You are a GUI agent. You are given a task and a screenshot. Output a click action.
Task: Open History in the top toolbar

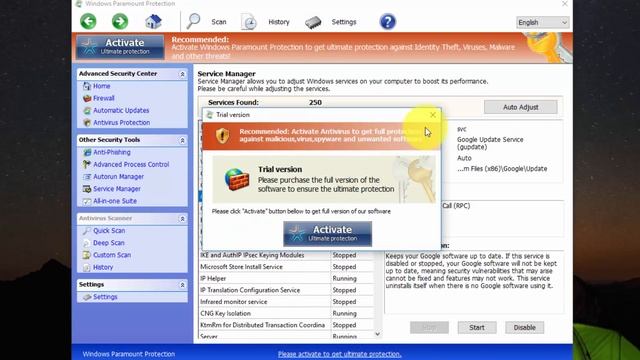[279, 22]
